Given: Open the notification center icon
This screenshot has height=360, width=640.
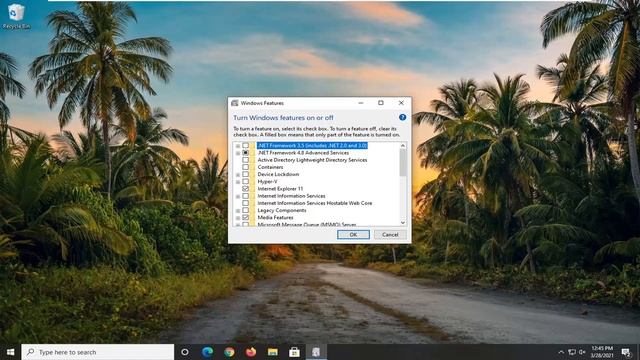Looking at the screenshot, I should tap(626, 352).
